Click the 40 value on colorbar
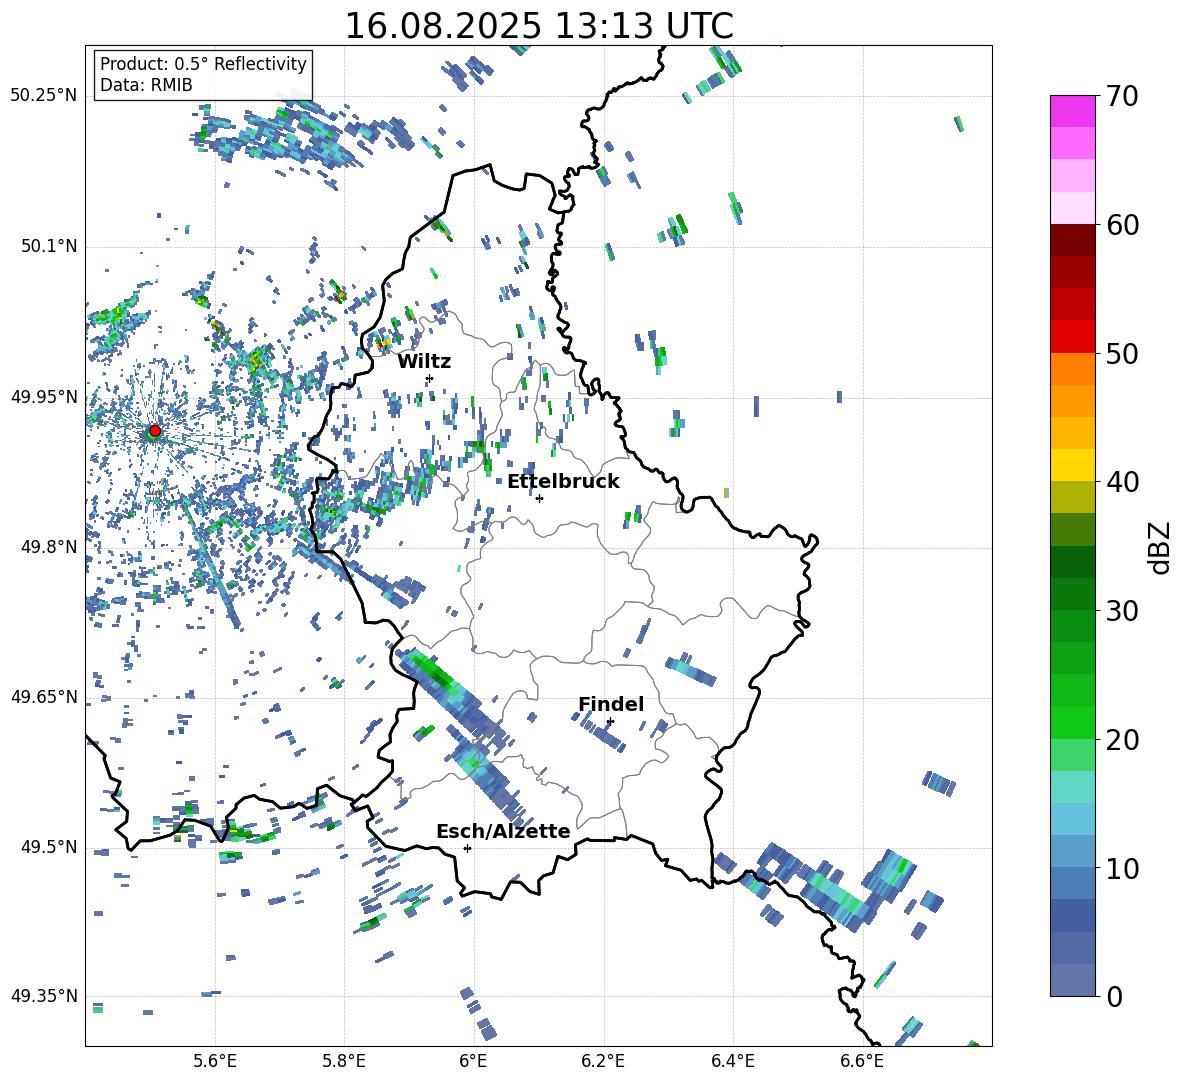This screenshot has height=1081, width=1184. tap(1122, 482)
